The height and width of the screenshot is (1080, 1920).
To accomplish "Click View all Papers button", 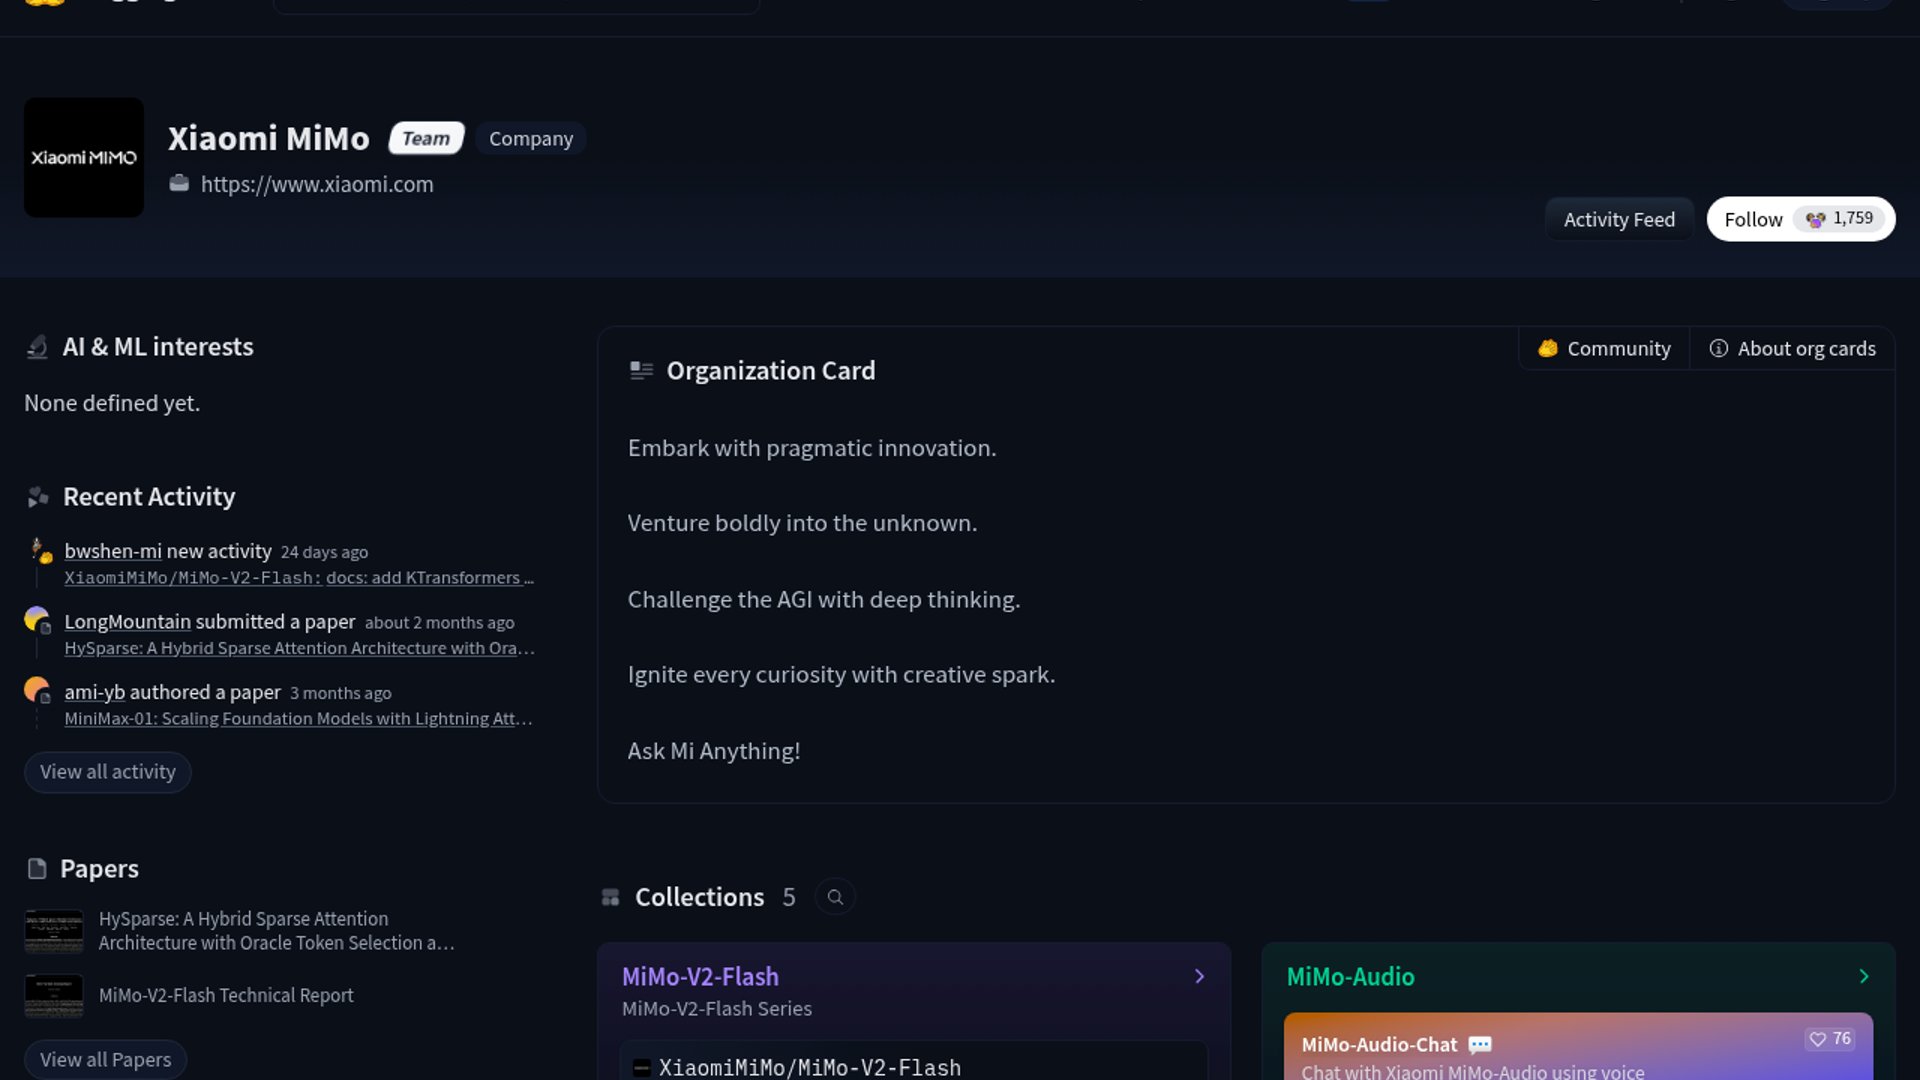I will pyautogui.click(x=106, y=1059).
